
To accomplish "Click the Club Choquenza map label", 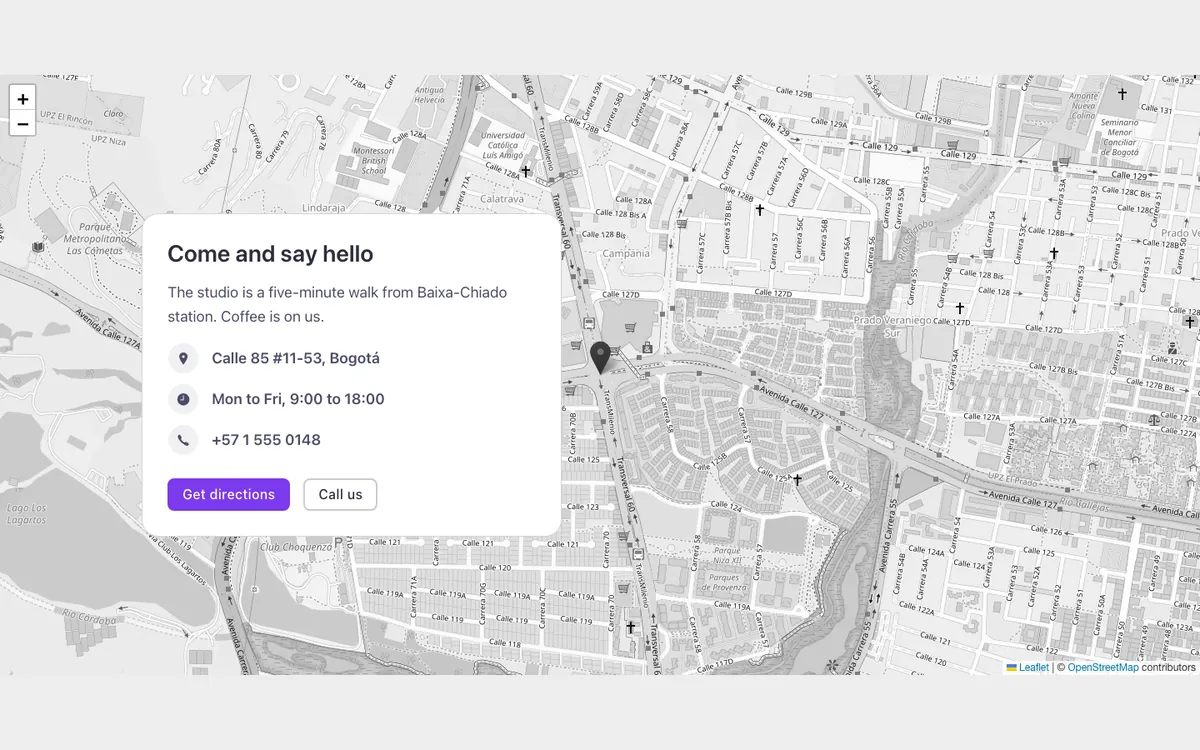I will point(296,547).
